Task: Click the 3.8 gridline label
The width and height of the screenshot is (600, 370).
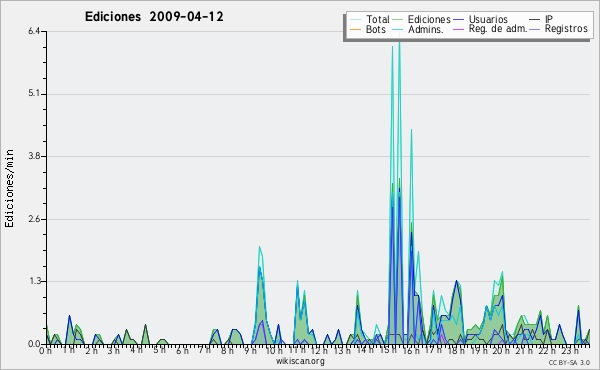Action: [x=34, y=156]
